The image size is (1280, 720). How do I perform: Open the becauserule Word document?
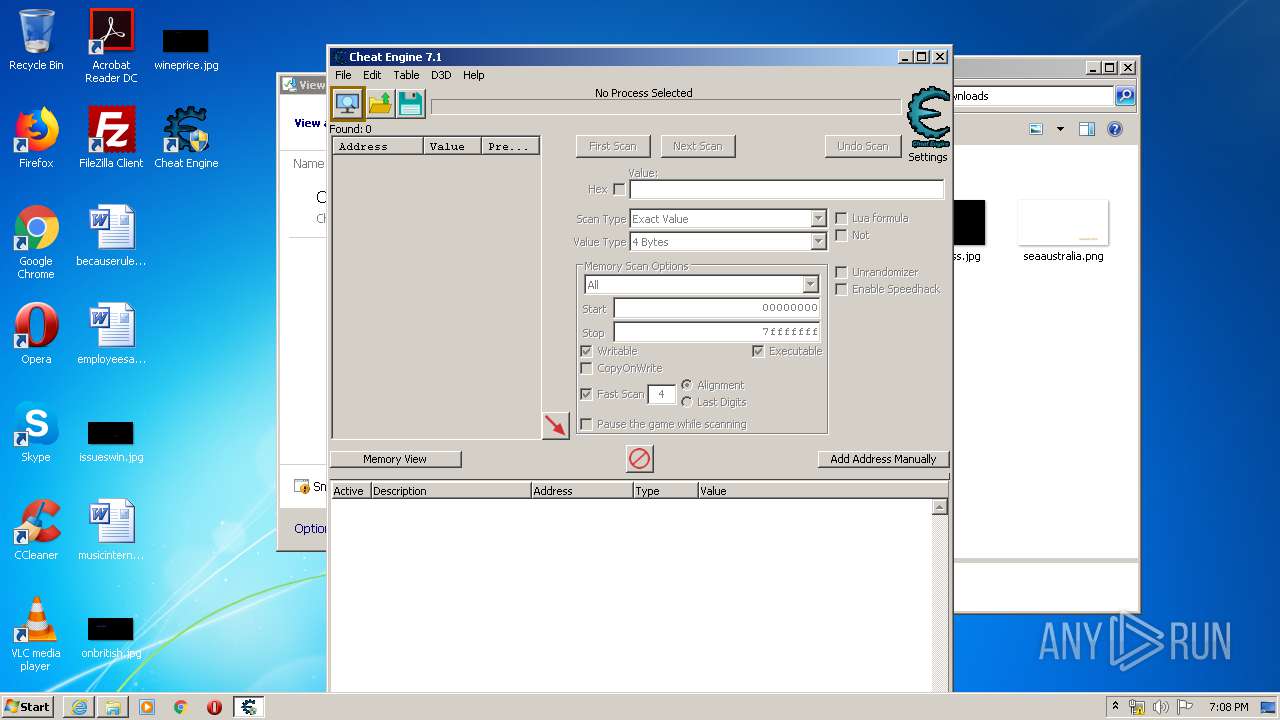(111, 236)
